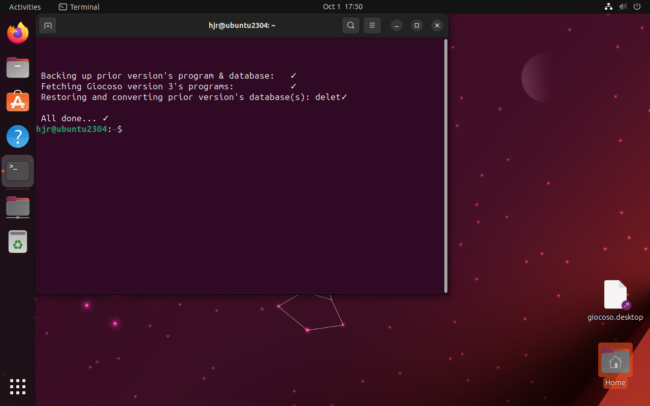Click 'Fetching Giocoso version 3's programs' line
The width and height of the screenshot is (650, 406).
[x=169, y=86]
